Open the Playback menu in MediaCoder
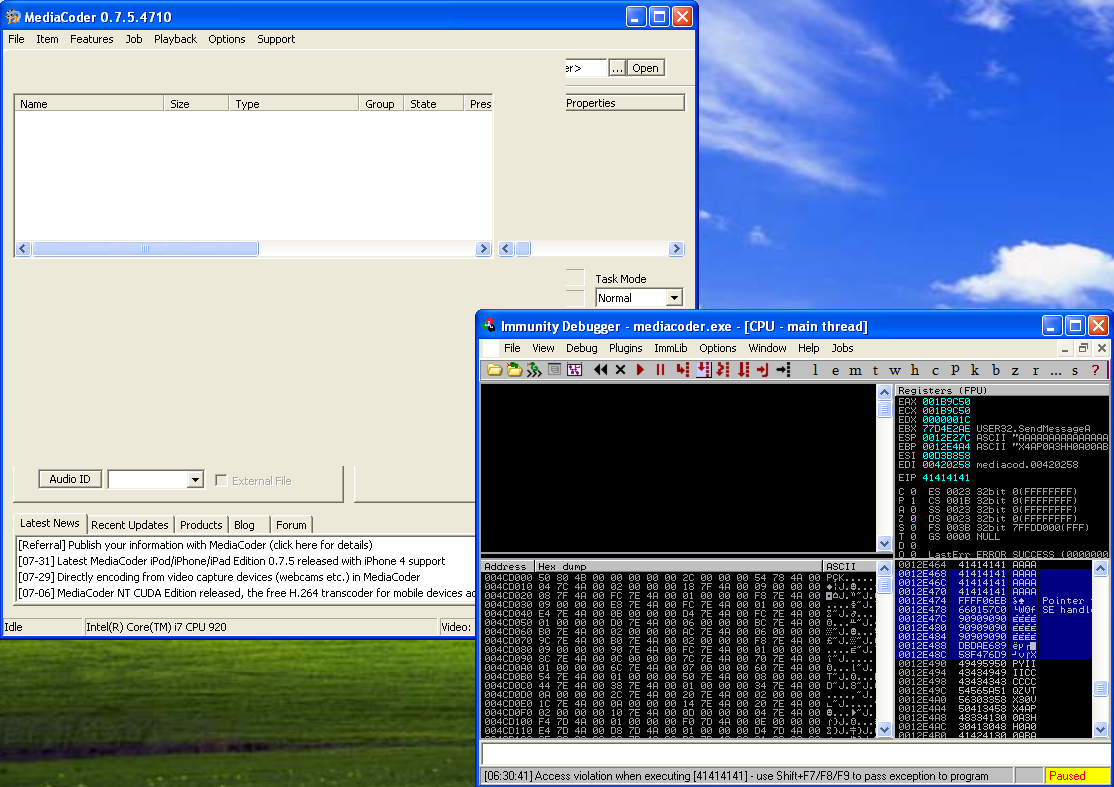 click(175, 39)
